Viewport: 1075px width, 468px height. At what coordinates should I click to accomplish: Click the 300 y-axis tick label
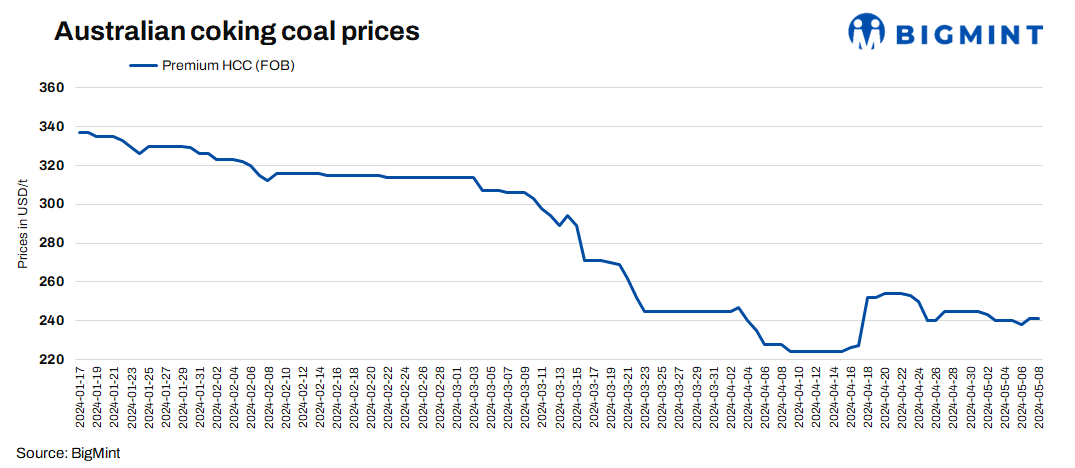coord(53,204)
